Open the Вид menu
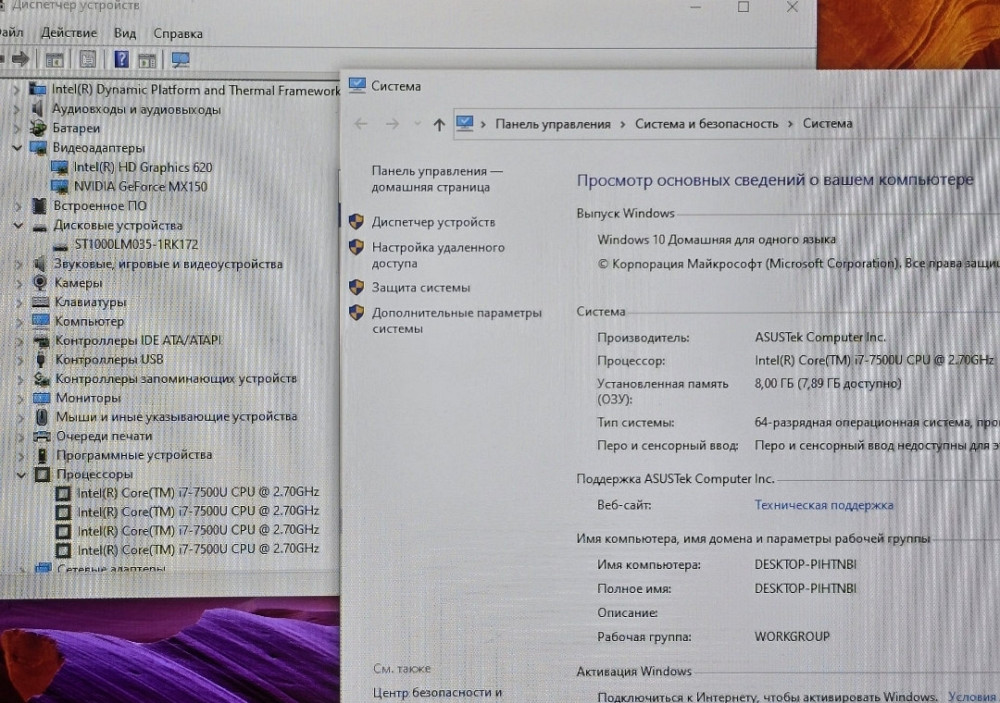 (125, 33)
